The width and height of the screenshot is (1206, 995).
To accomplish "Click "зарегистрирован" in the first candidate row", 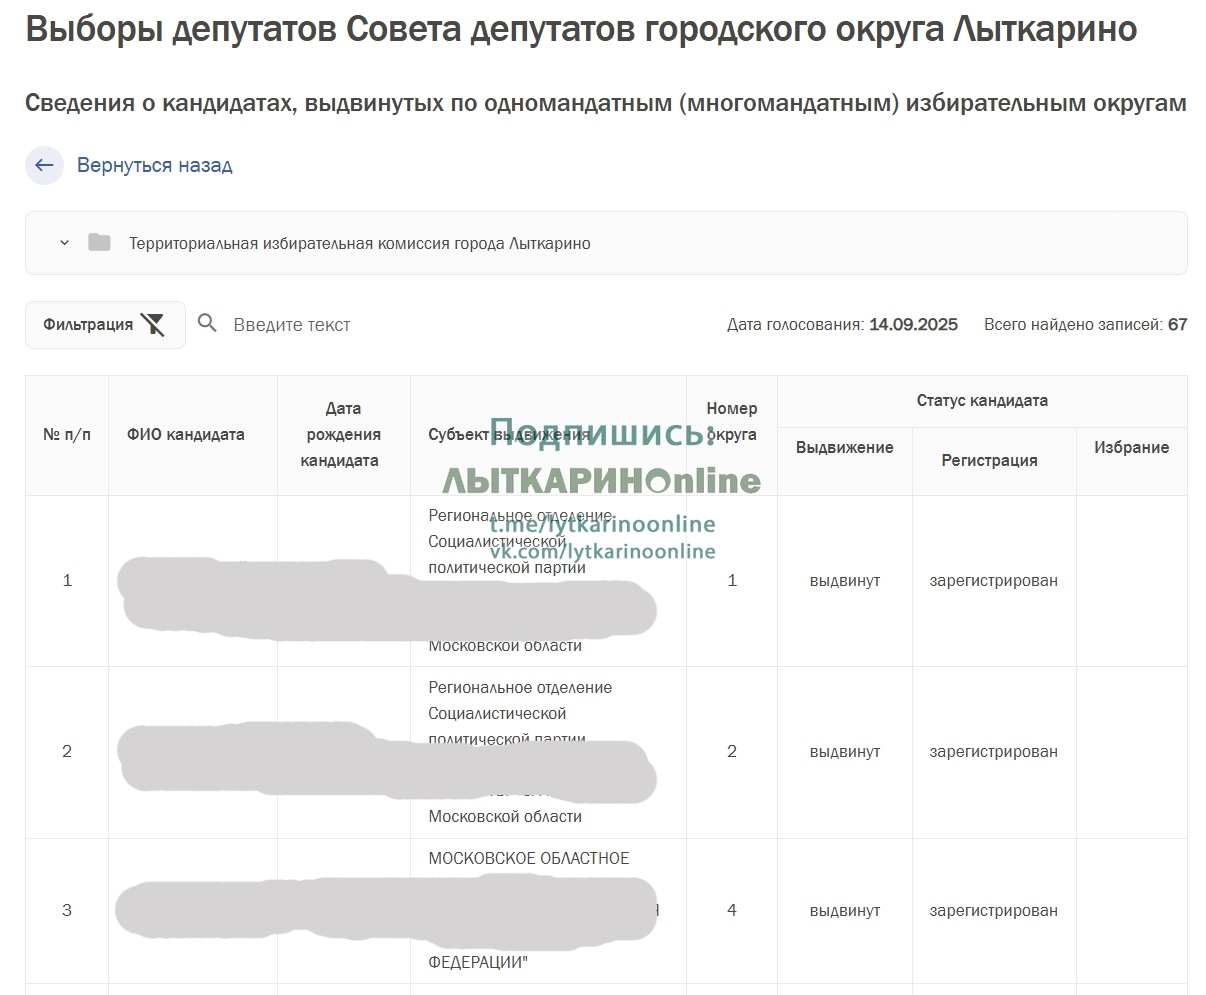I will [x=993, y=581].
